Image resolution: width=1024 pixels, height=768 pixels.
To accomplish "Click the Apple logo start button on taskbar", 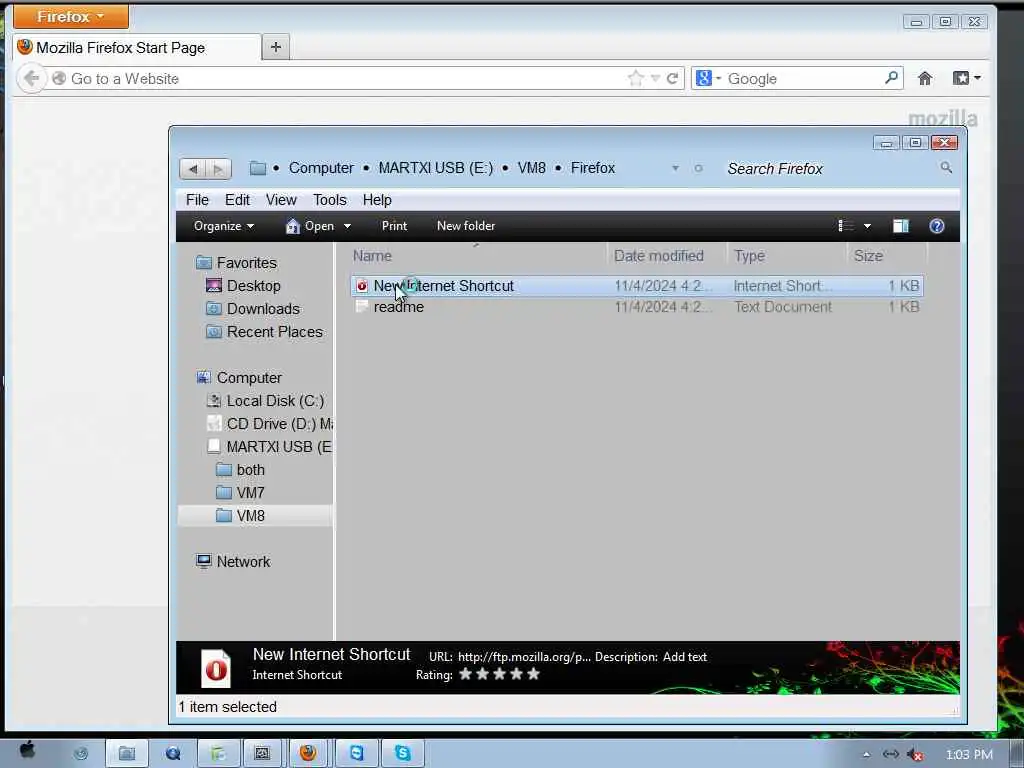I will coord(27,751).
